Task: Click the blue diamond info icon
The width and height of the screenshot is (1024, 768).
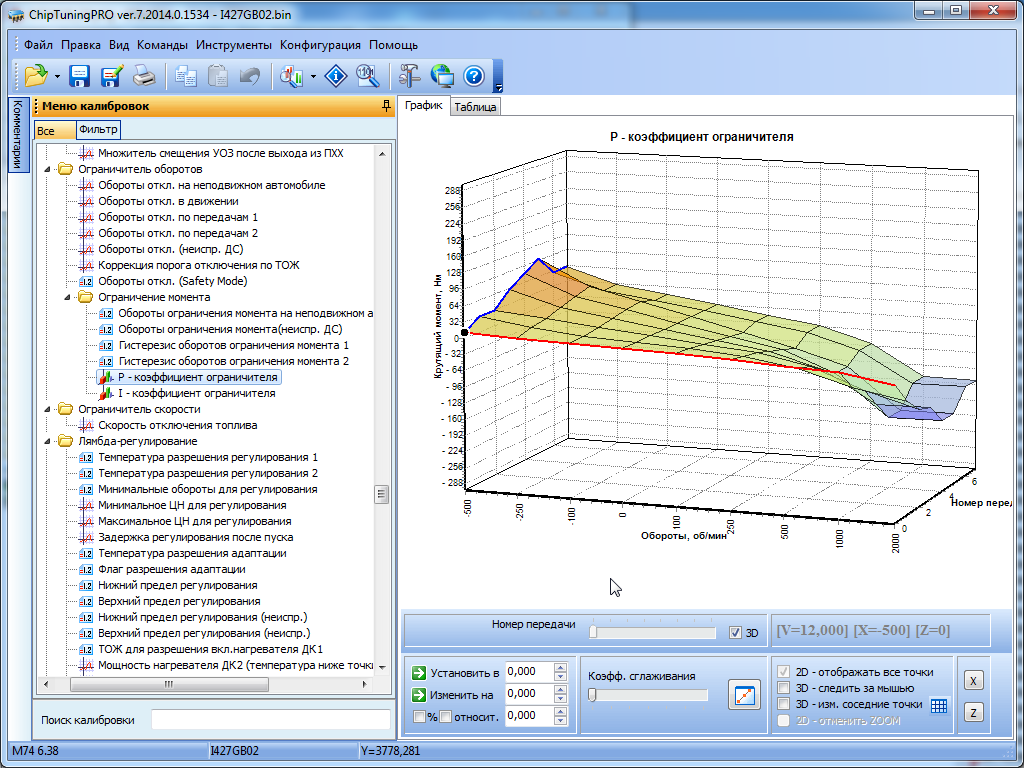Action: [337, 75]
